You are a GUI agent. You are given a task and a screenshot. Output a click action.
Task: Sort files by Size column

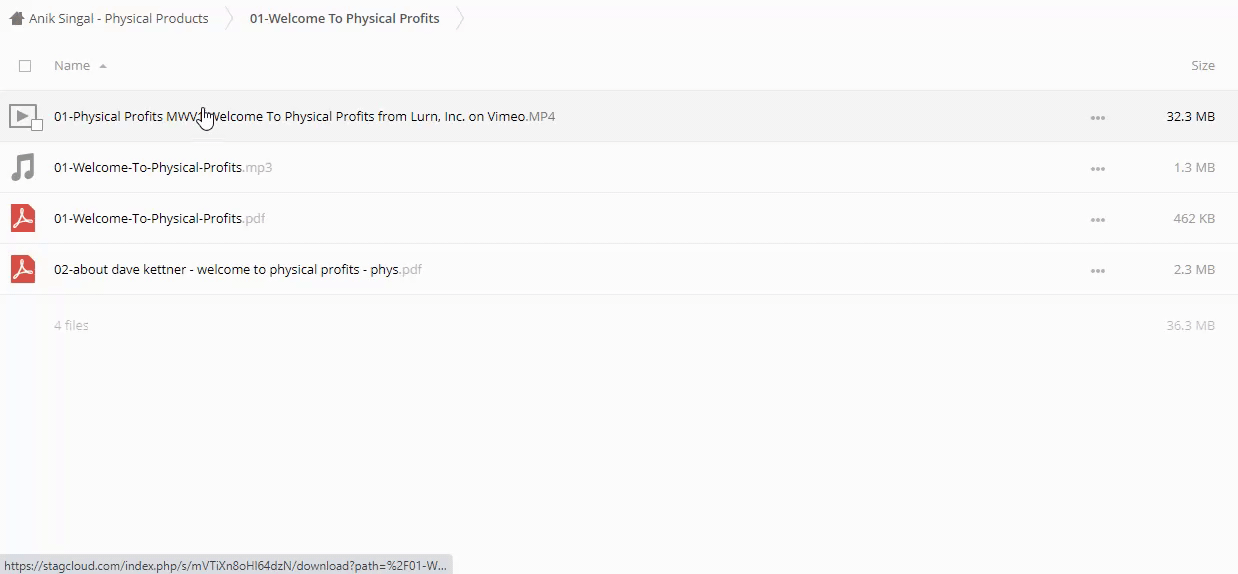pos(1202,66)
